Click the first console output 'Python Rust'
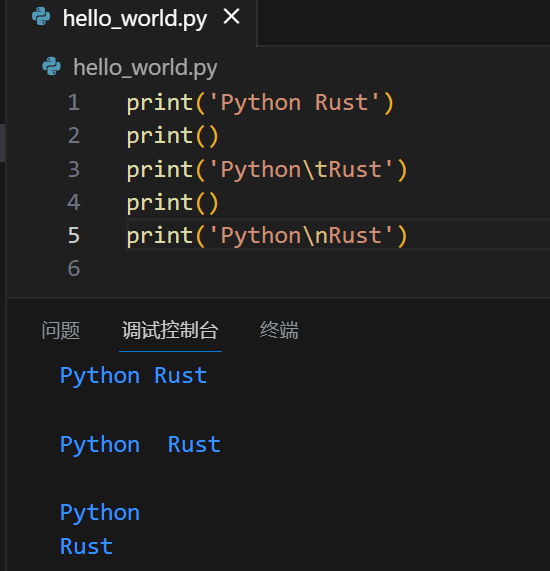The height and width of the screenshot is (571, 550). (x=133, y=376)
